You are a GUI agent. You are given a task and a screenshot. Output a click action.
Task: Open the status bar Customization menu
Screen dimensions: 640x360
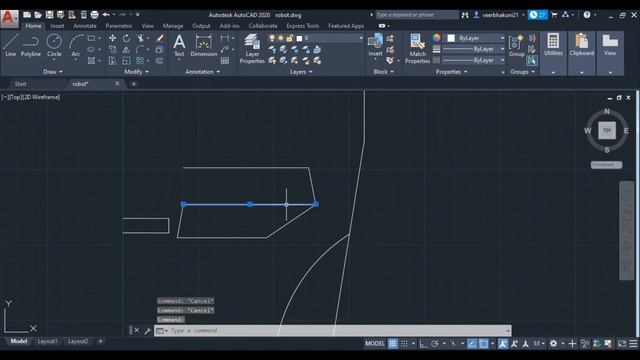633,344
